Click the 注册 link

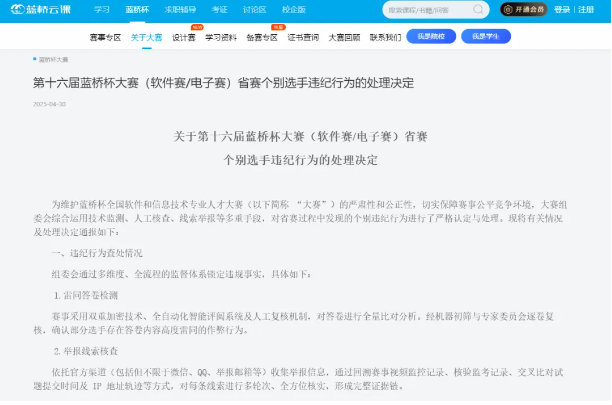(586, 10)
